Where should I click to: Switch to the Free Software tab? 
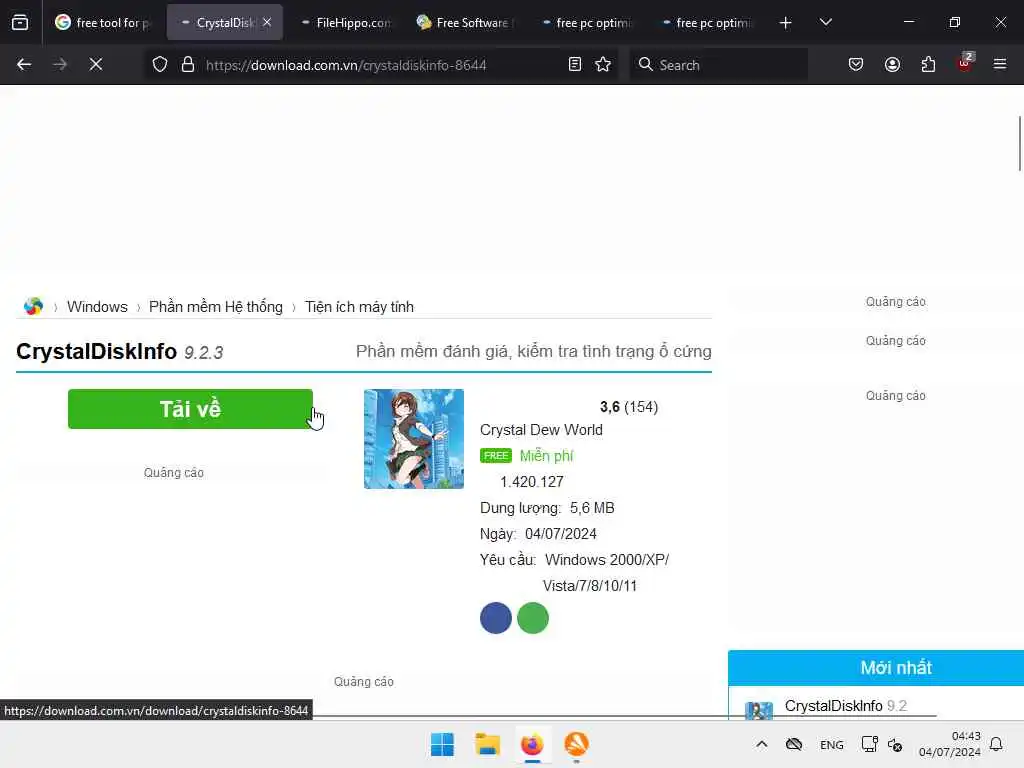click(x=465, y=23)
